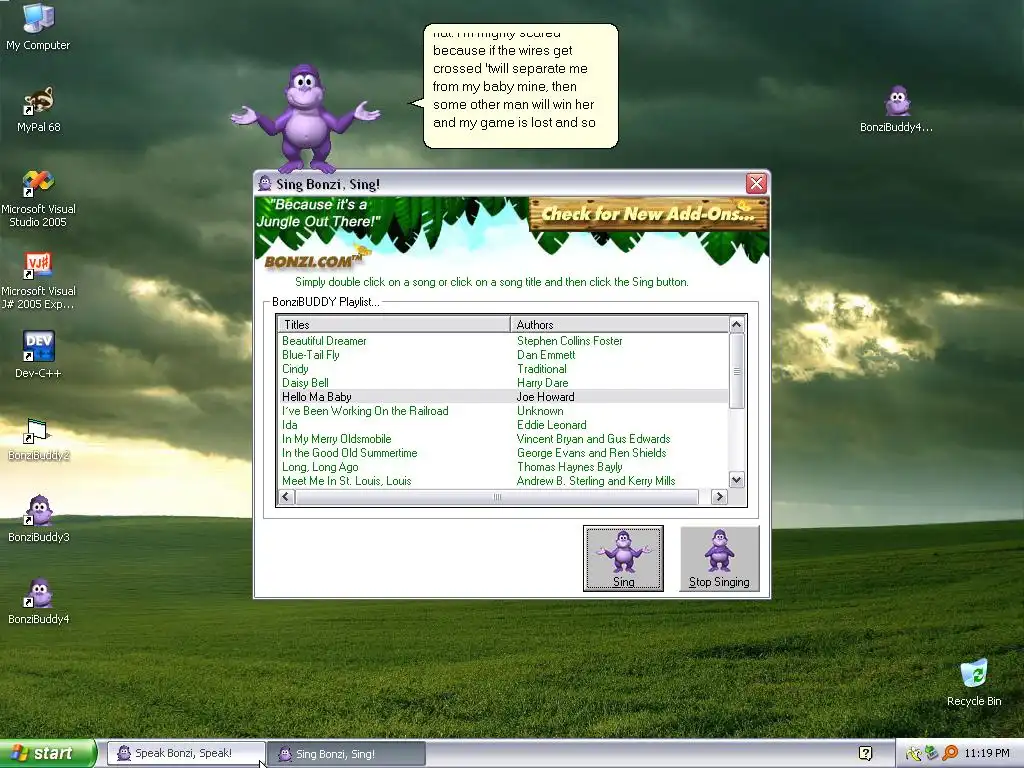Open the My Computer desktop icon

38,26
